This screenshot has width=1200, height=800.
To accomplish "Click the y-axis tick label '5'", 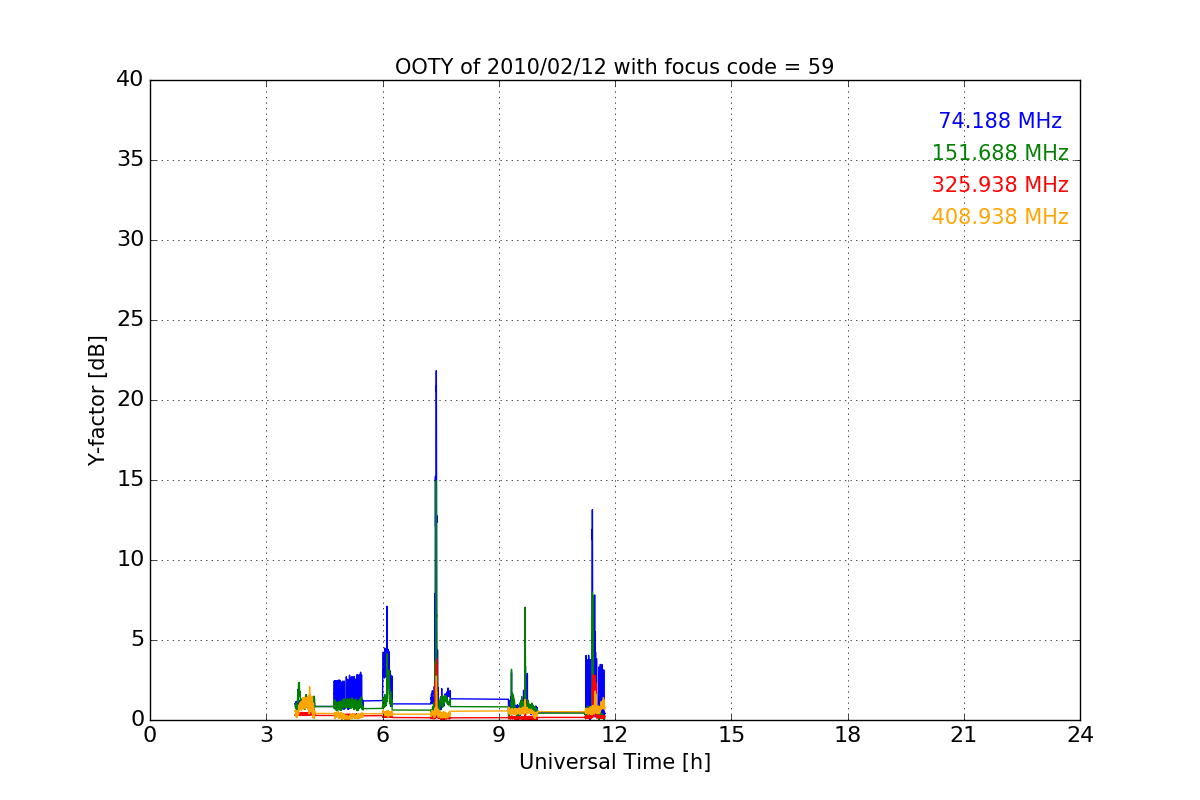I will point(137,640).
